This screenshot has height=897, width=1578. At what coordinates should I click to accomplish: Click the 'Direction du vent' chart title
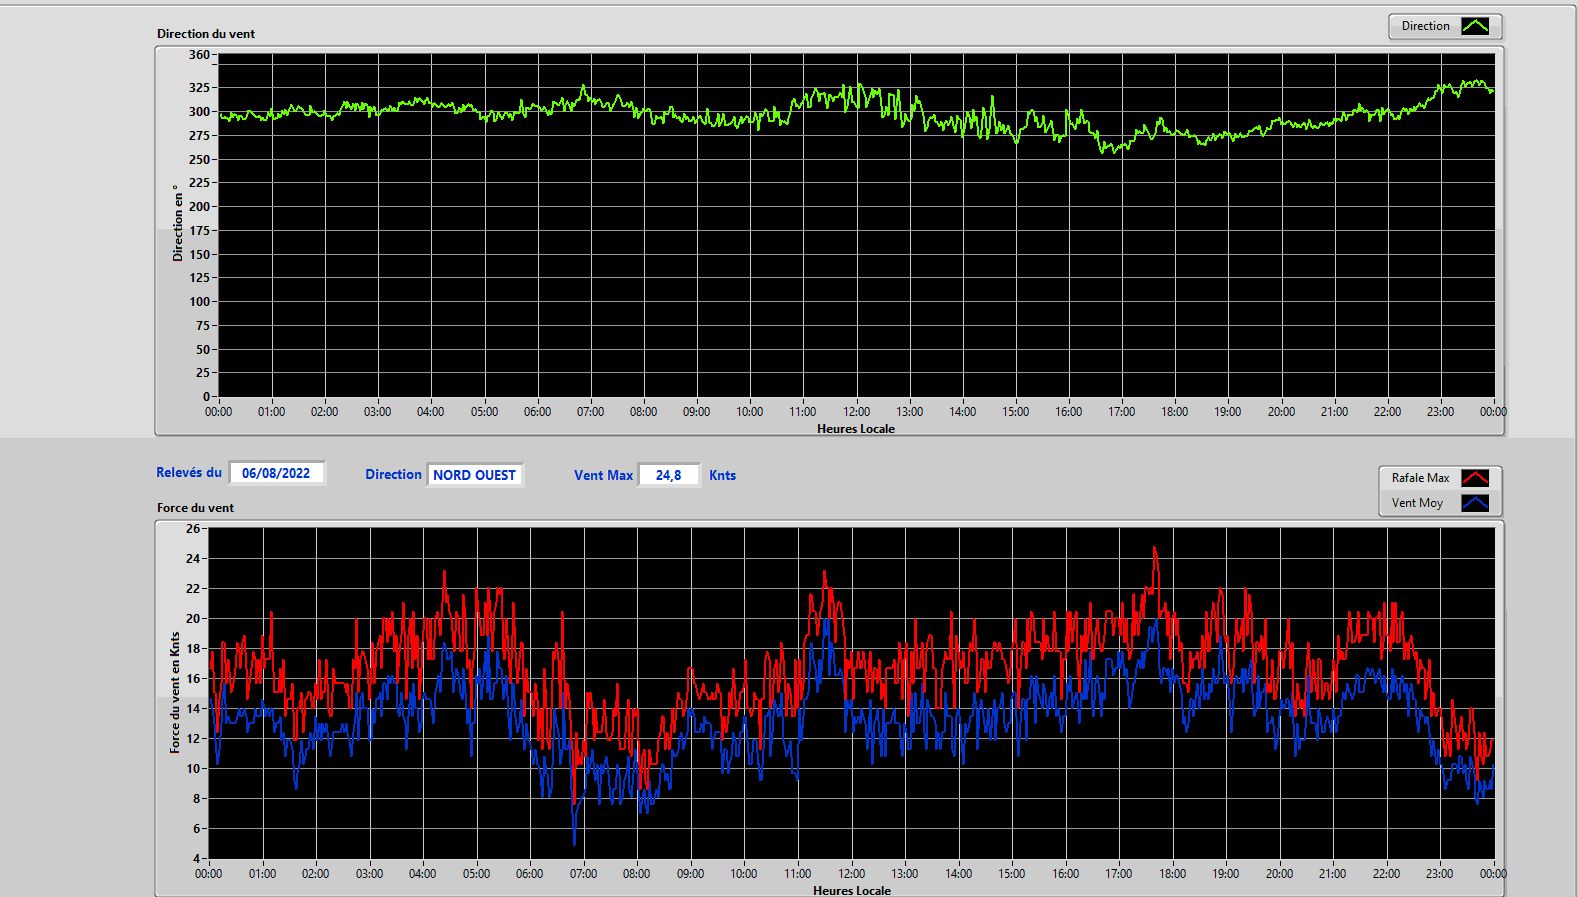click(206, 34)
